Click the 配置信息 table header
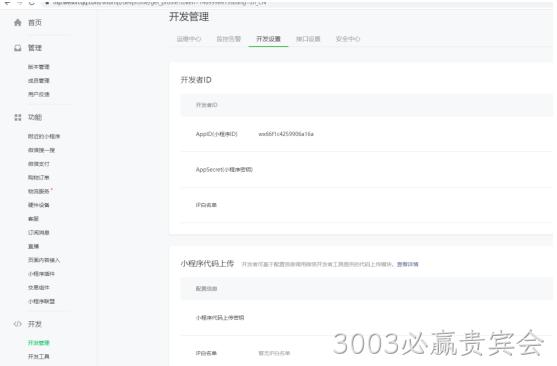The image size is (557, 366). point(206,289)
